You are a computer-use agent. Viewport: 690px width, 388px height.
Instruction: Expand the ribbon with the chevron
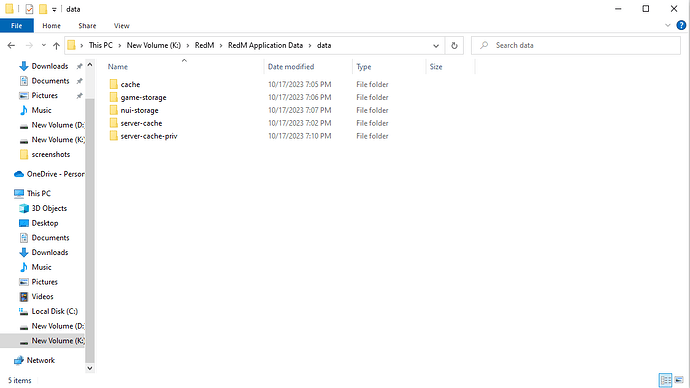[x=668, y=26]
